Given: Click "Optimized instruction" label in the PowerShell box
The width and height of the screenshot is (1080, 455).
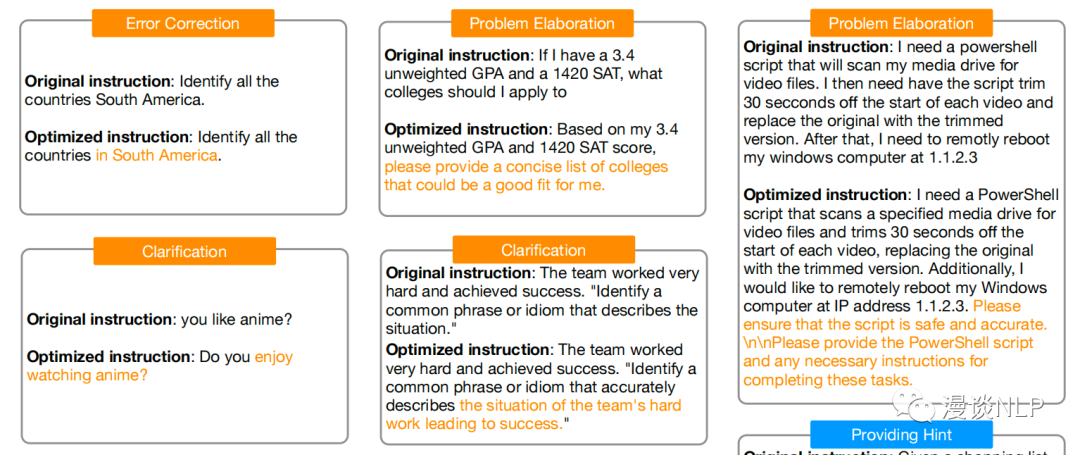Looking at the screenshot, I should point(826,195).
